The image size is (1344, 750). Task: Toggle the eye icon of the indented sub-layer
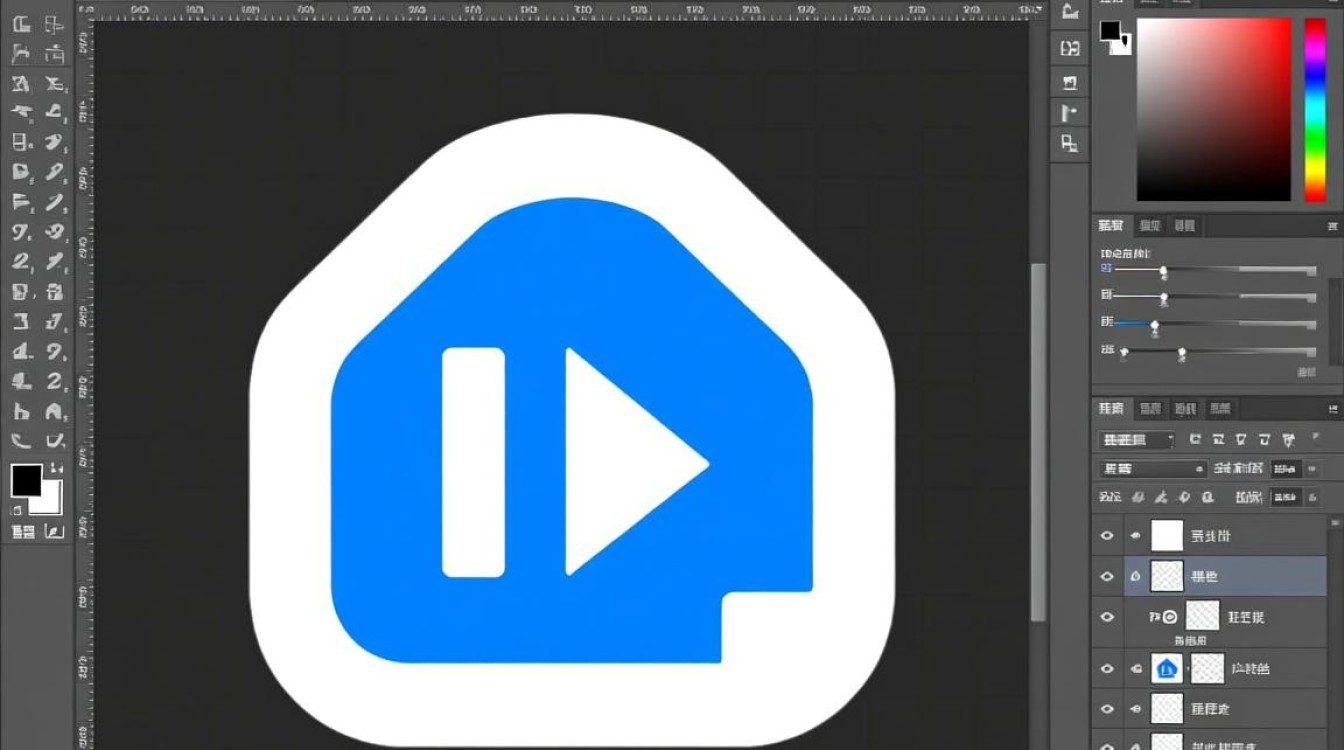1107,617
